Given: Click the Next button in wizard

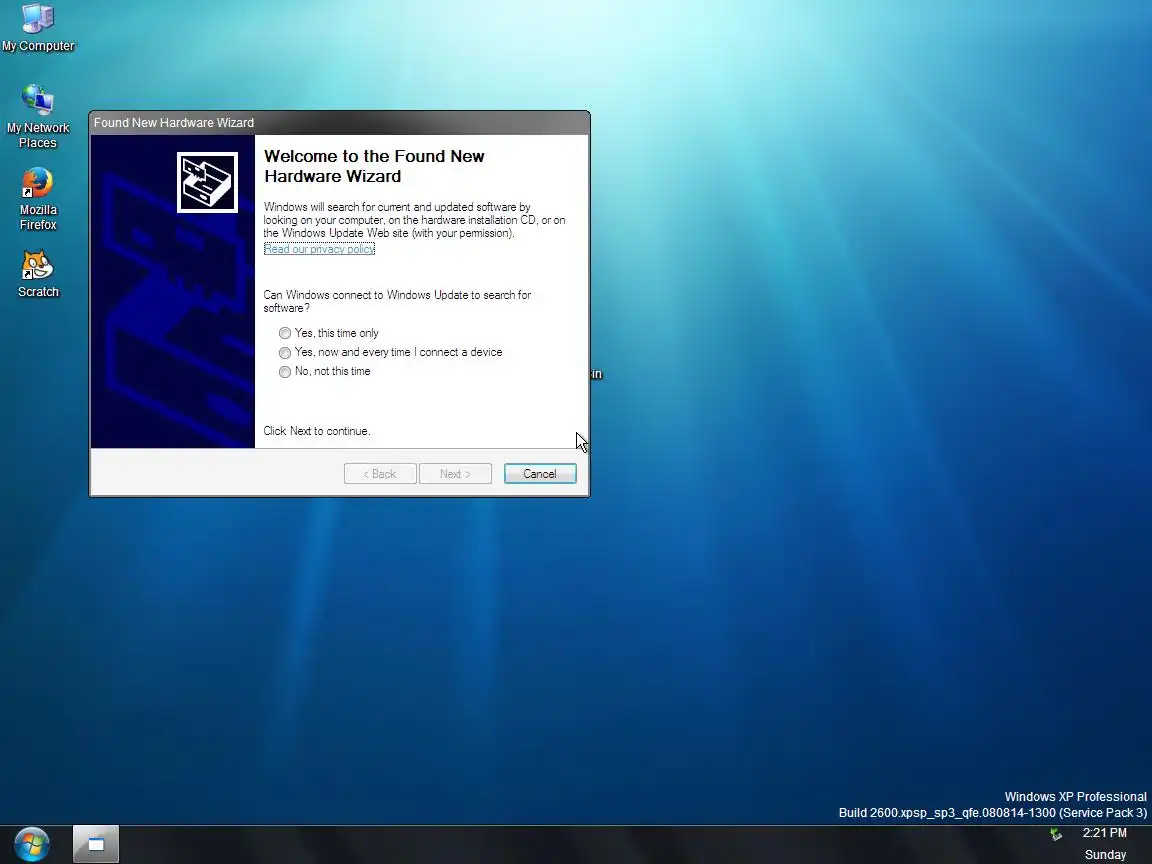Looking at the screenshot, I should click(456, 474).
